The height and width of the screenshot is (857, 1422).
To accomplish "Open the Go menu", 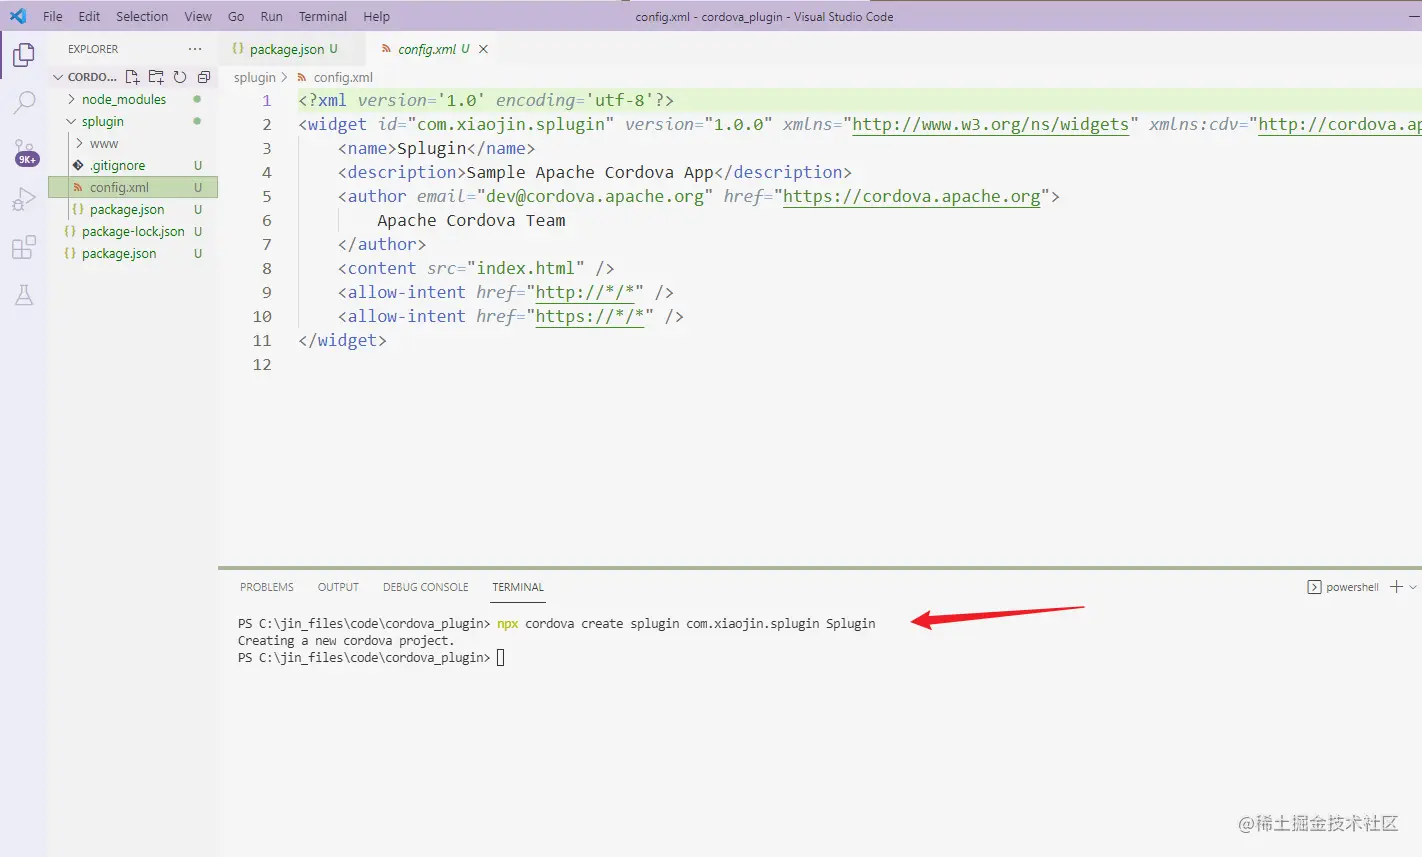I will [236, 16].
